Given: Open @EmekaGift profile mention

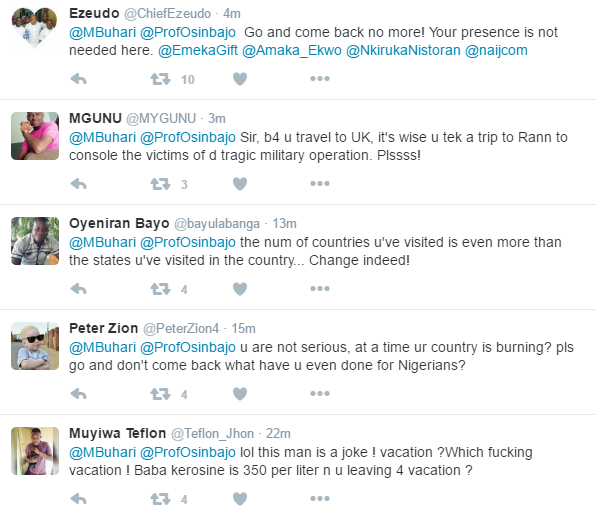Looking at the screenshot, I should [x=198, y=51].
